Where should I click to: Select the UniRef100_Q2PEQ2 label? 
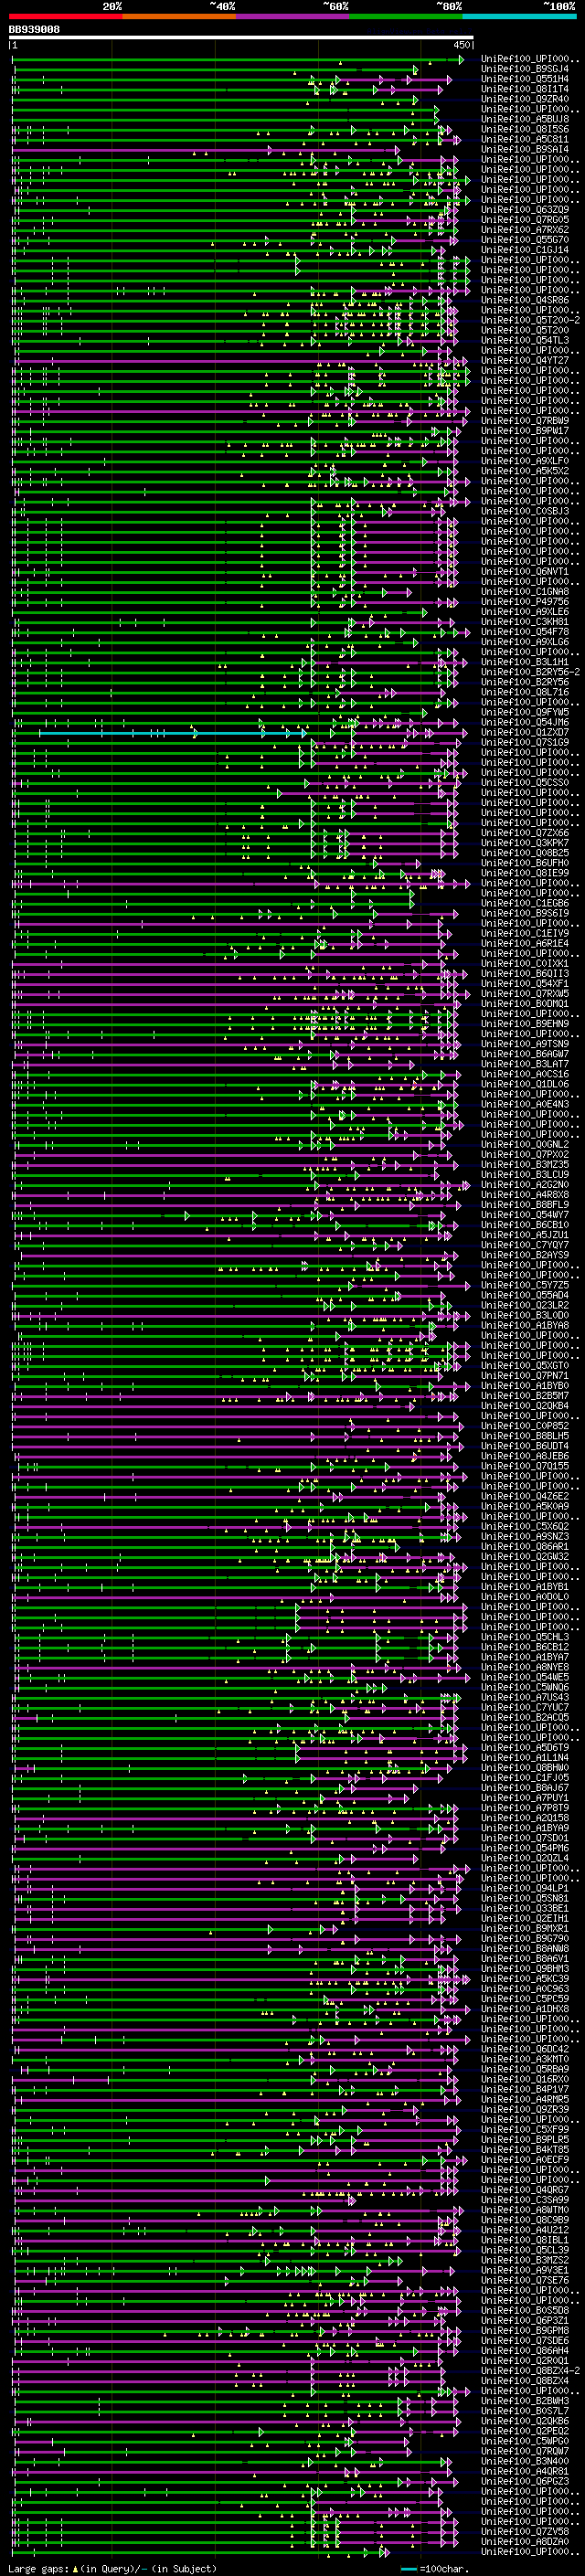[x=525, y=2431]
